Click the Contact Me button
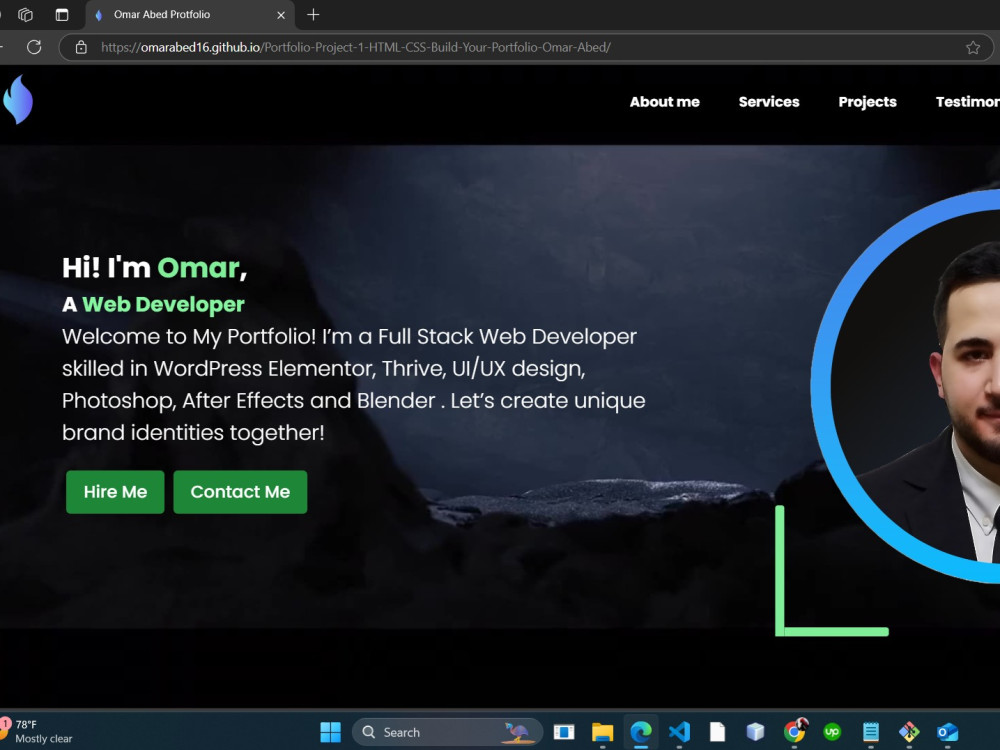1000x750 pixels. (240, 492)
